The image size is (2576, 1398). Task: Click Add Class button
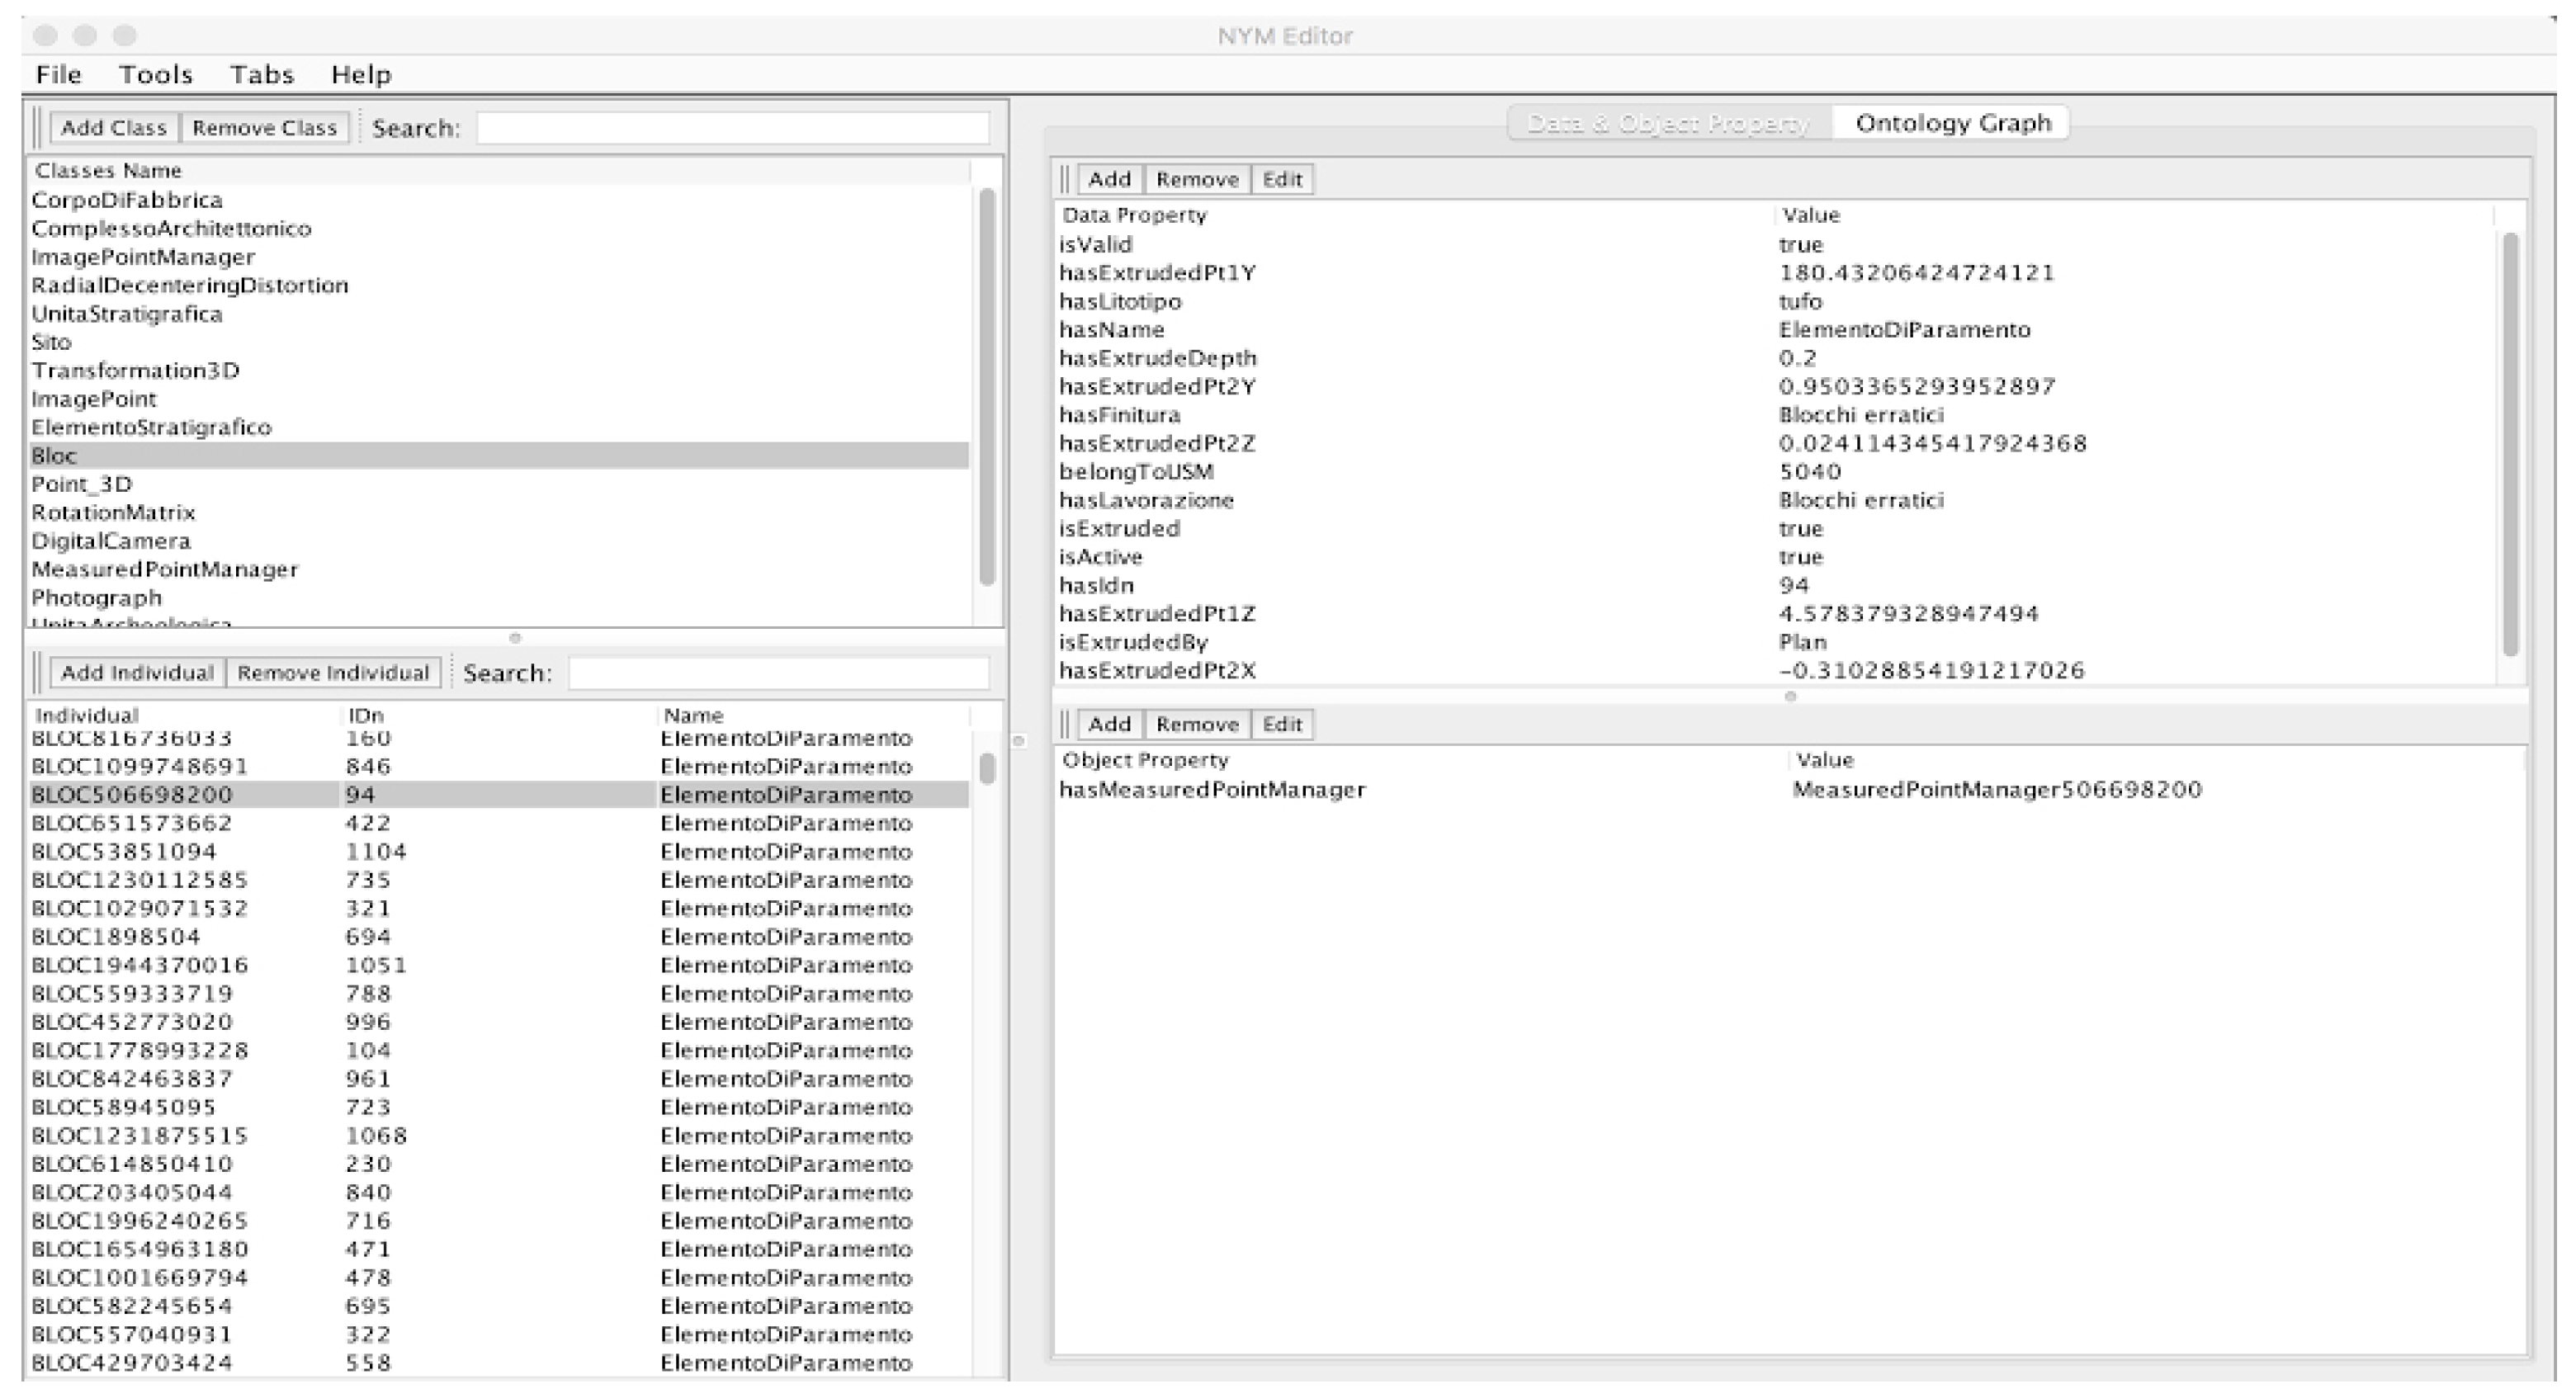[113, 128]
